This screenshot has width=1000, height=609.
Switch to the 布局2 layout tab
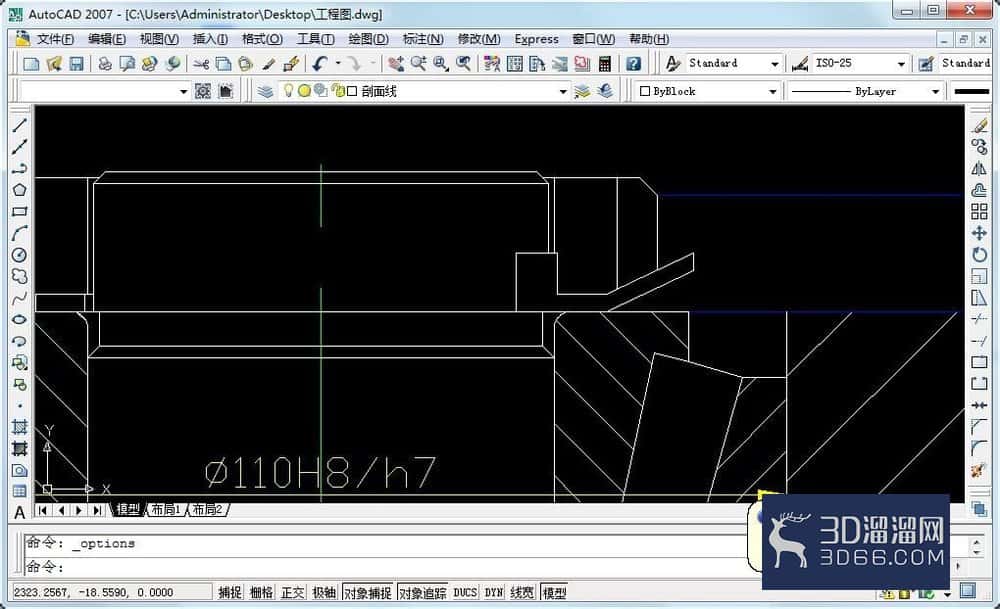[x=207, y=510]
